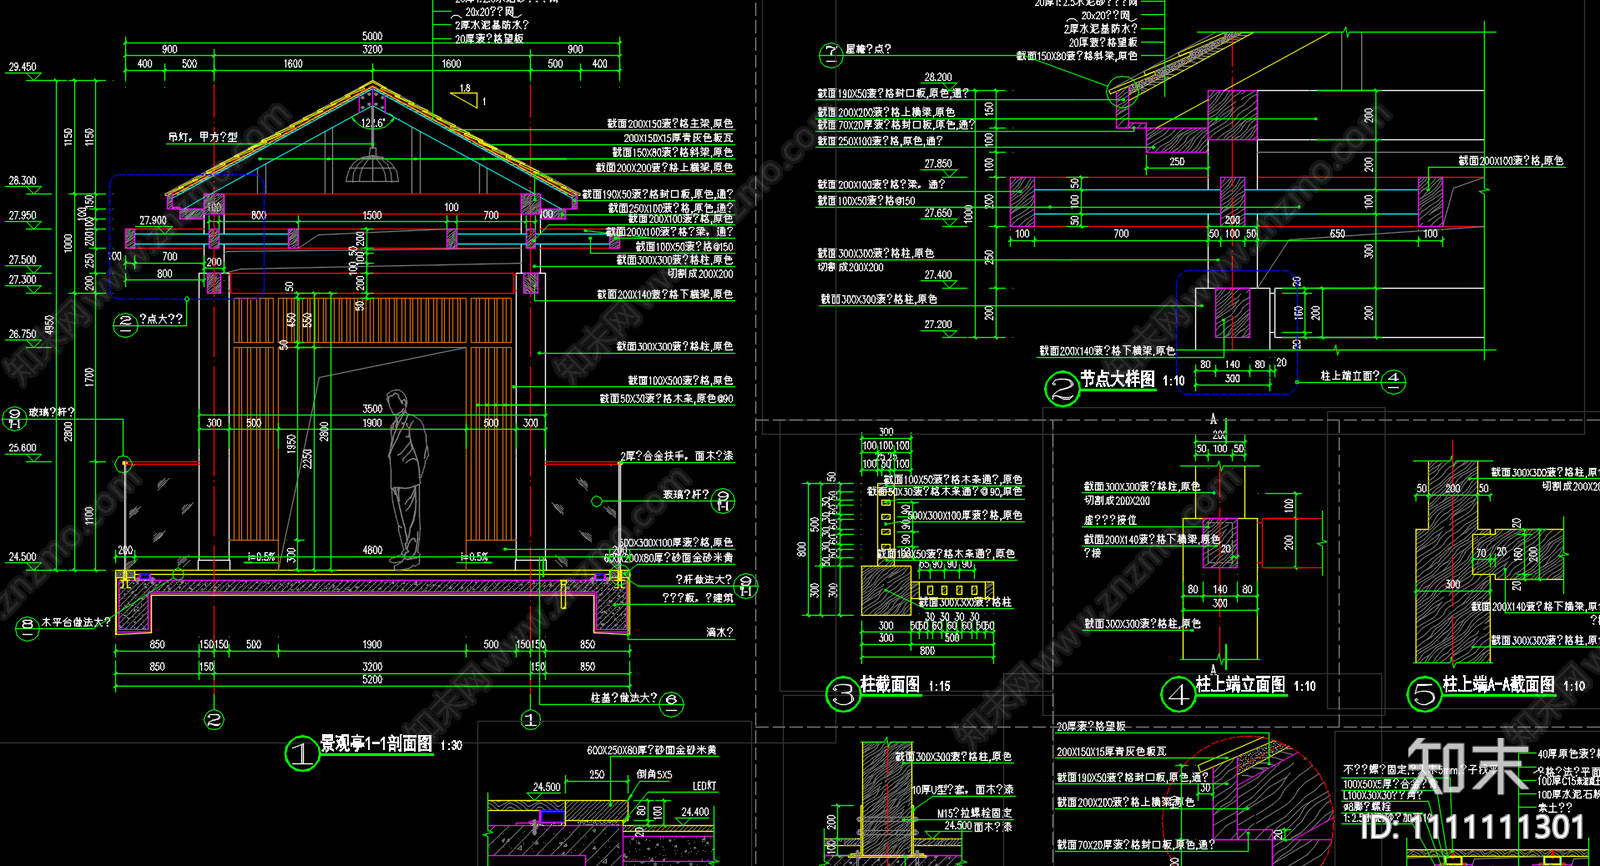Image resolution: width=1600 pixels, height=866 pixels.
Task: Select the elevation mark '26.750'
Action: pyautogui.click(x=22, y=334)
